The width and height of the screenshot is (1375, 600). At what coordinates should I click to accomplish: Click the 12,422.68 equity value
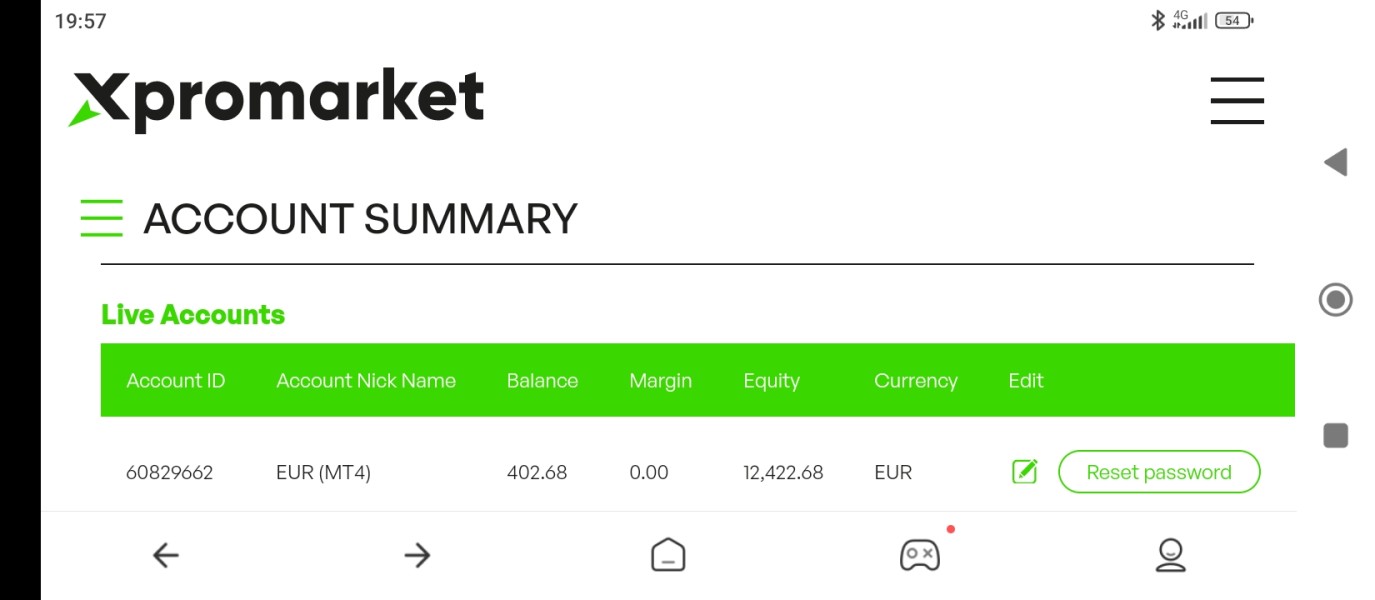(x=783, y=473)
